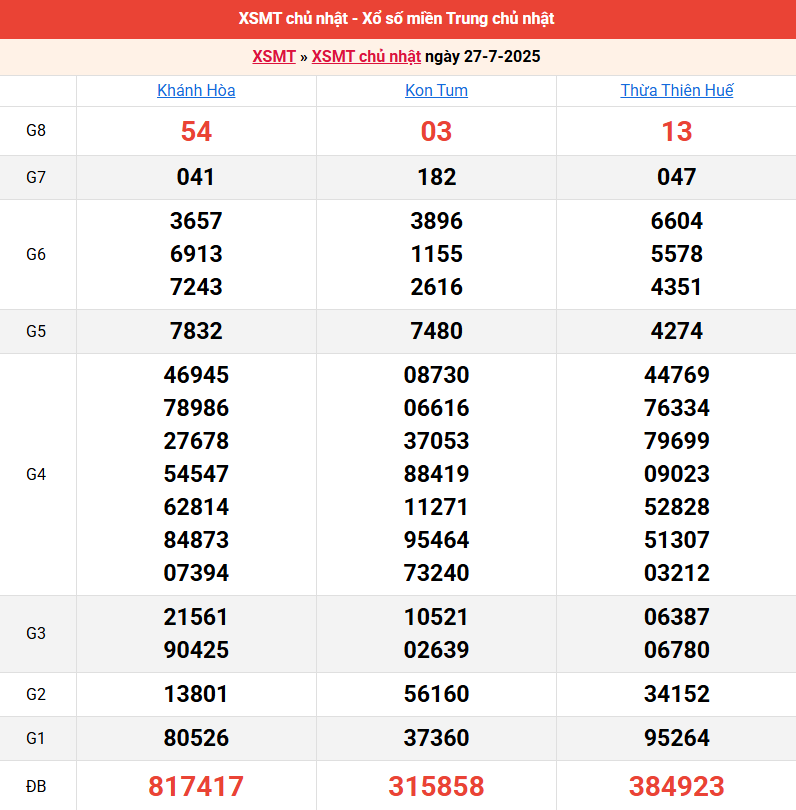The height and width of the screenshot is (810, 796).
Task: Select G5 number 4274
Action: [677, 331]
